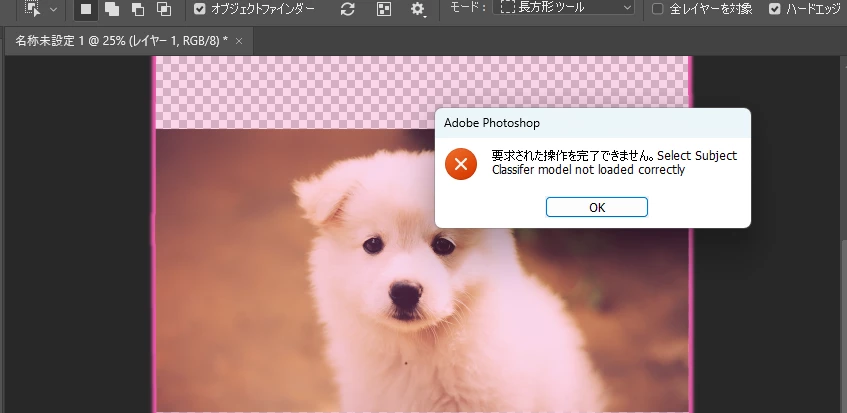Choose Intersect with Selection icon
Viewport: 847px width, 413px height.
tap(164, 9)
